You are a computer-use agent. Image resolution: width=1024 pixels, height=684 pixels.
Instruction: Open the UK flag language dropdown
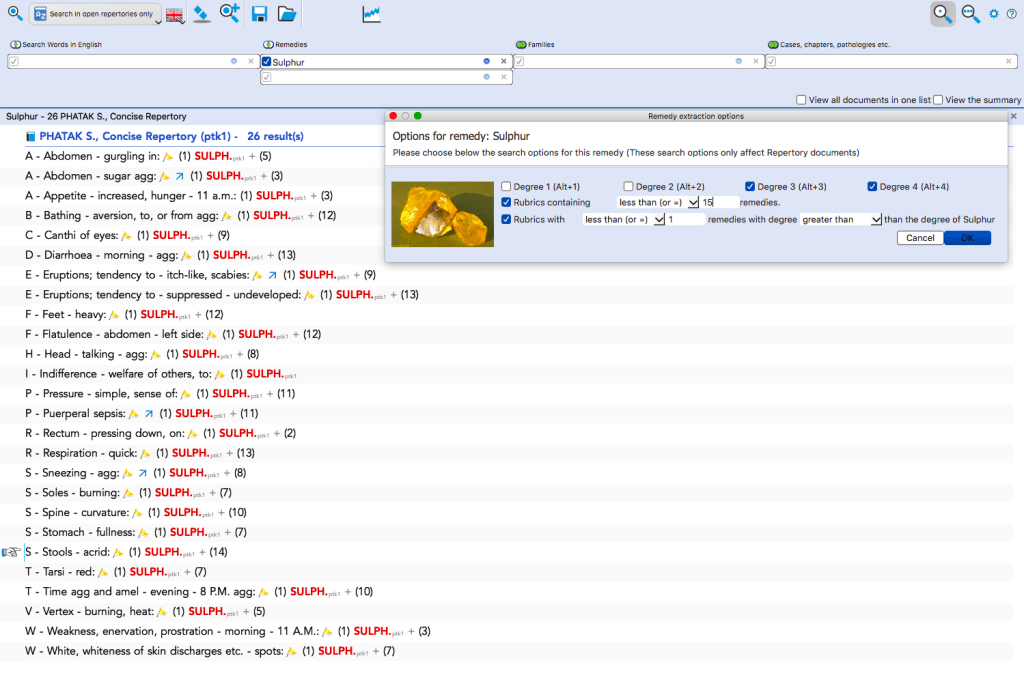[175, 15]
